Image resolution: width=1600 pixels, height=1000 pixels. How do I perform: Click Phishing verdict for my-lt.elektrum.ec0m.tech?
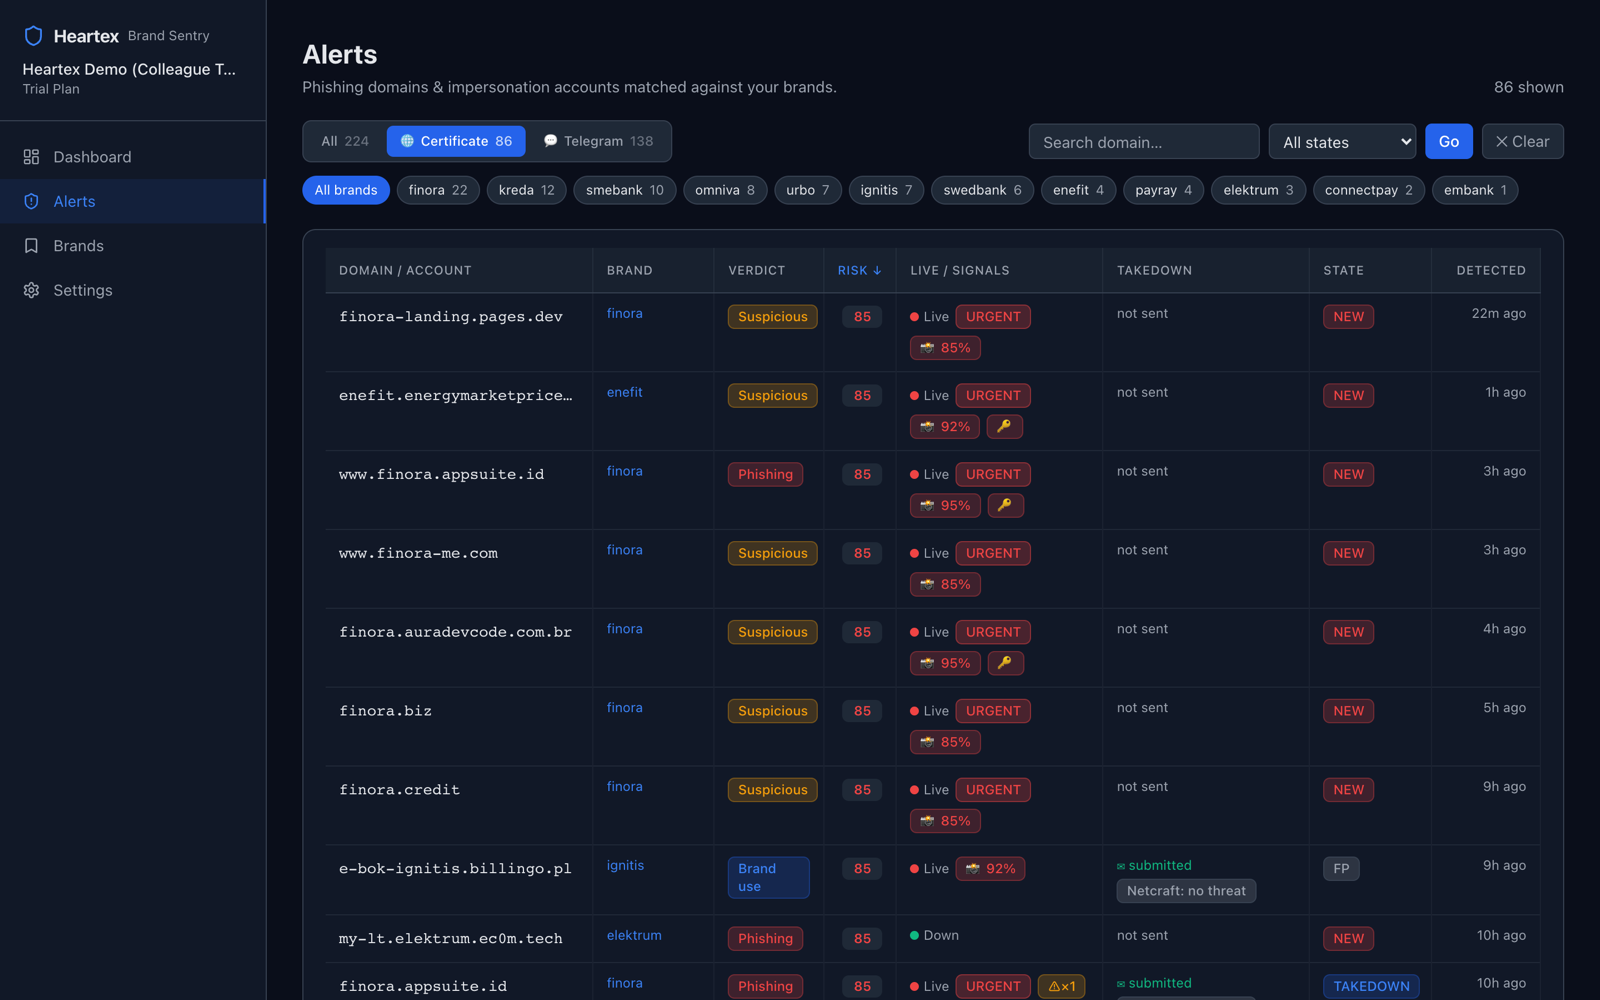point(765,939)
